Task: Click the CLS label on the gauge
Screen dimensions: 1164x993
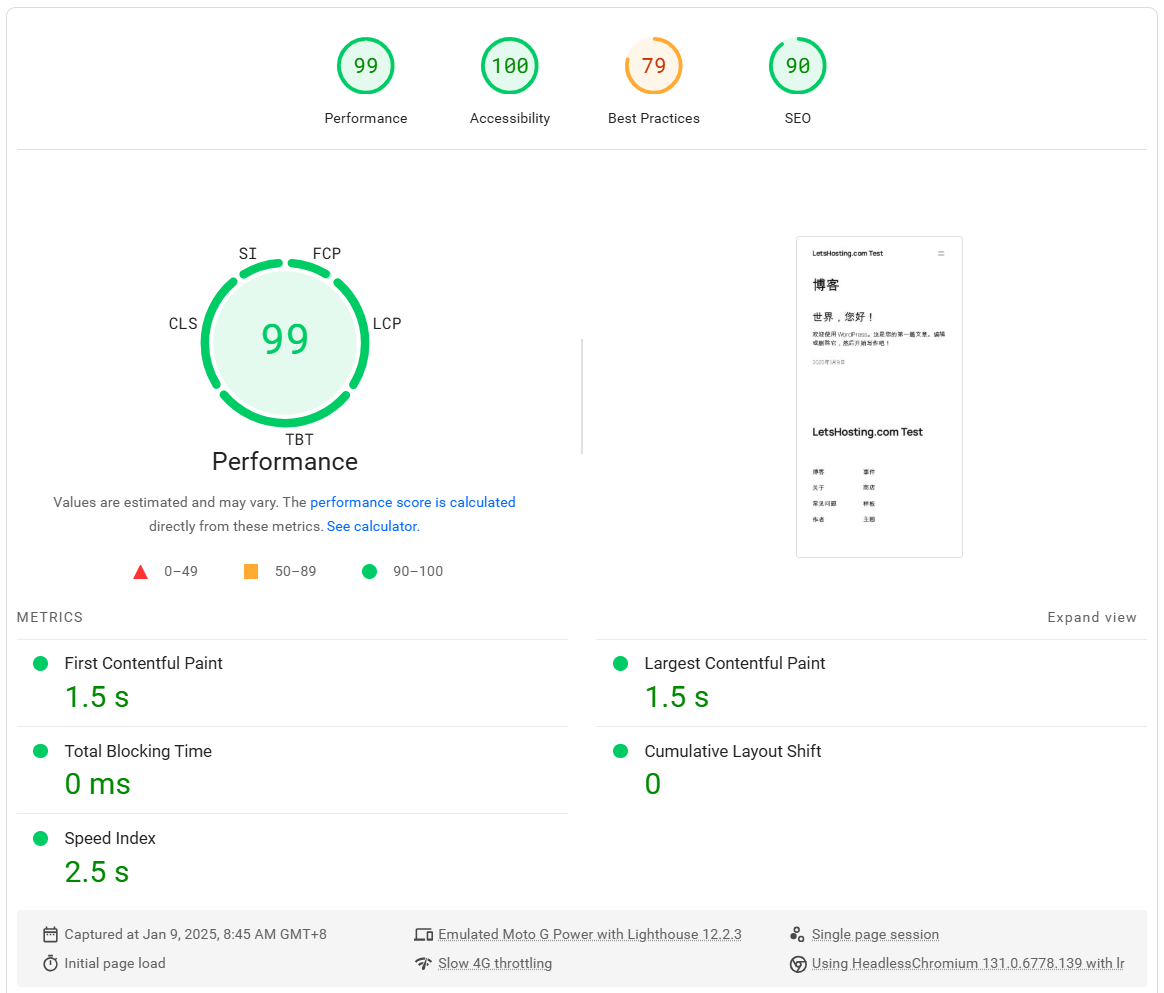Action: pyautogui.click(x=183, y=324)
